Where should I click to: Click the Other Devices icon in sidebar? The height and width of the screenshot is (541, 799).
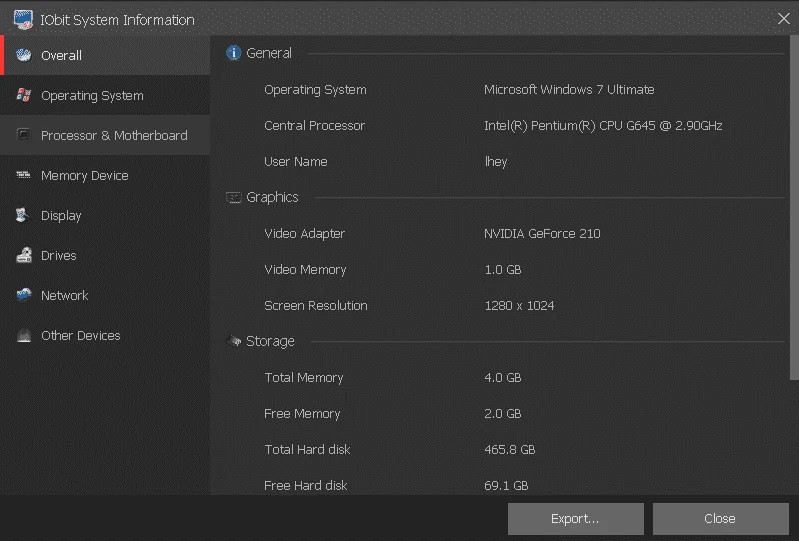coord(23,335)
